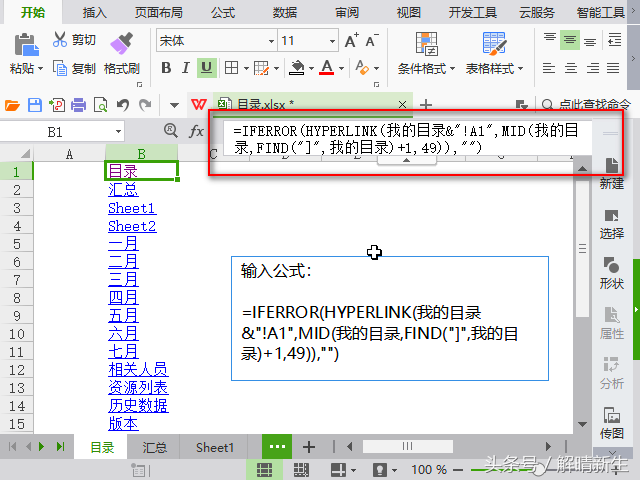Click the increase font size A+ icon
This screenshot has height=480, width=640.
pyautogui.click(x=351, y=40)
